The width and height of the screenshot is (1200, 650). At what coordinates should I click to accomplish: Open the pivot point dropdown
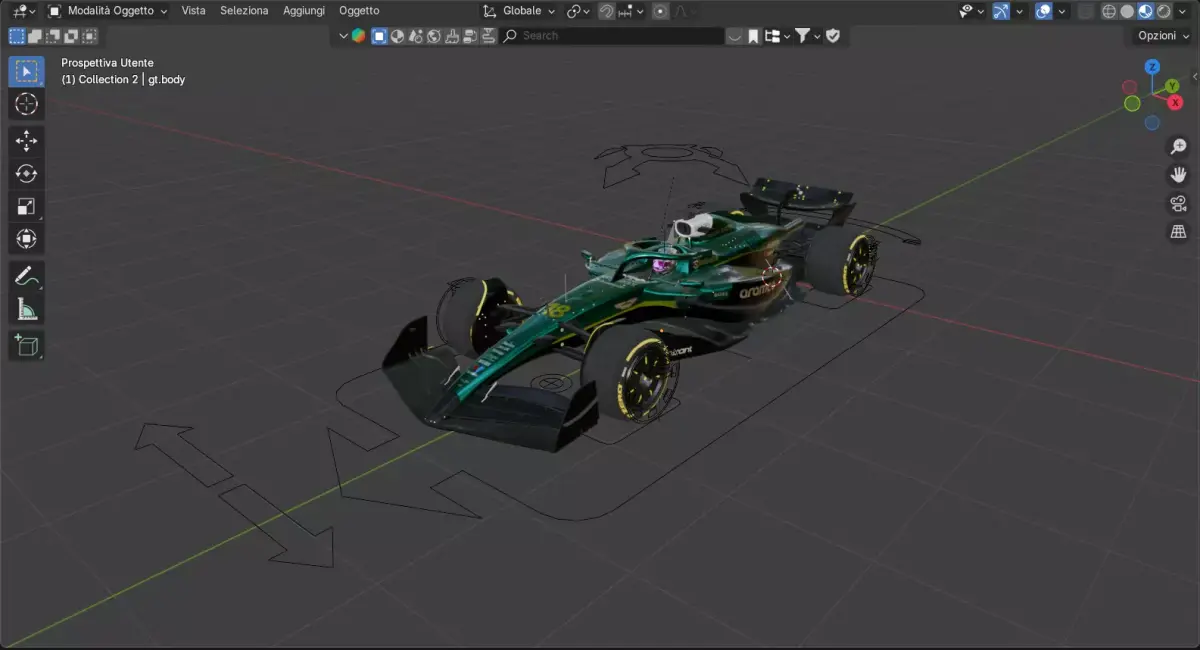(x=578, y=11)
